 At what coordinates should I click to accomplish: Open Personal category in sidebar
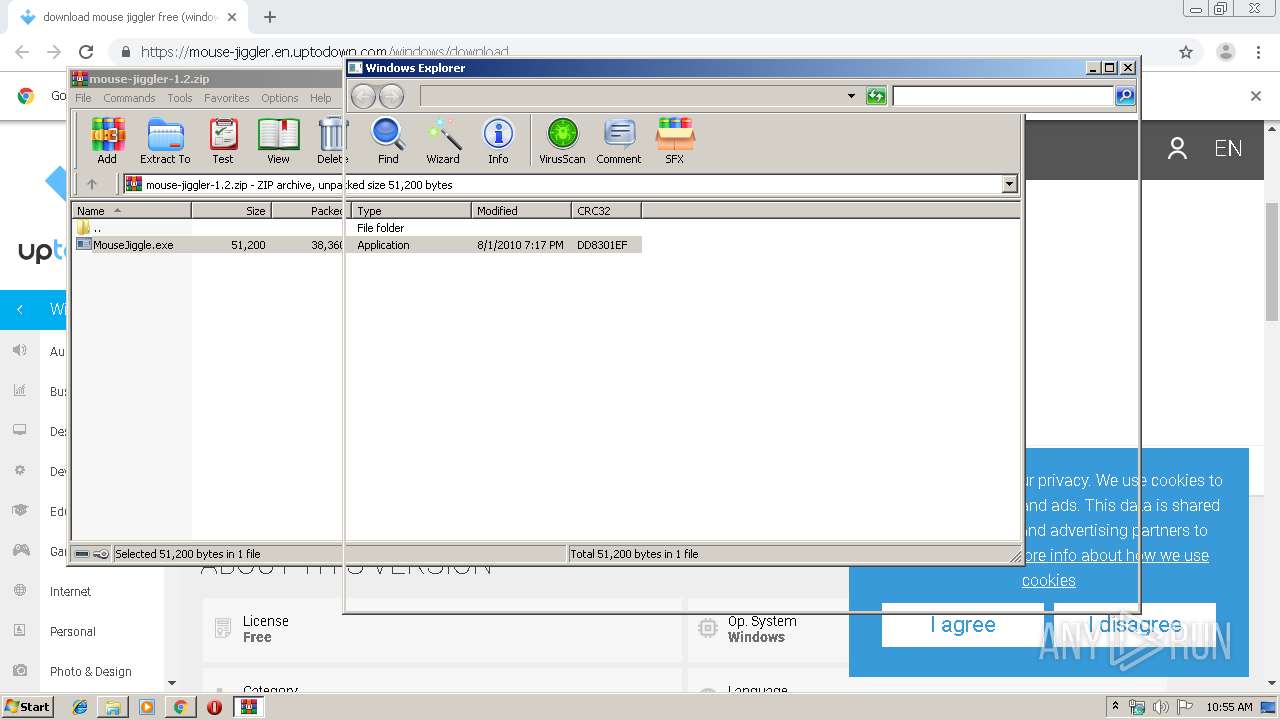(x=73, y=632)
